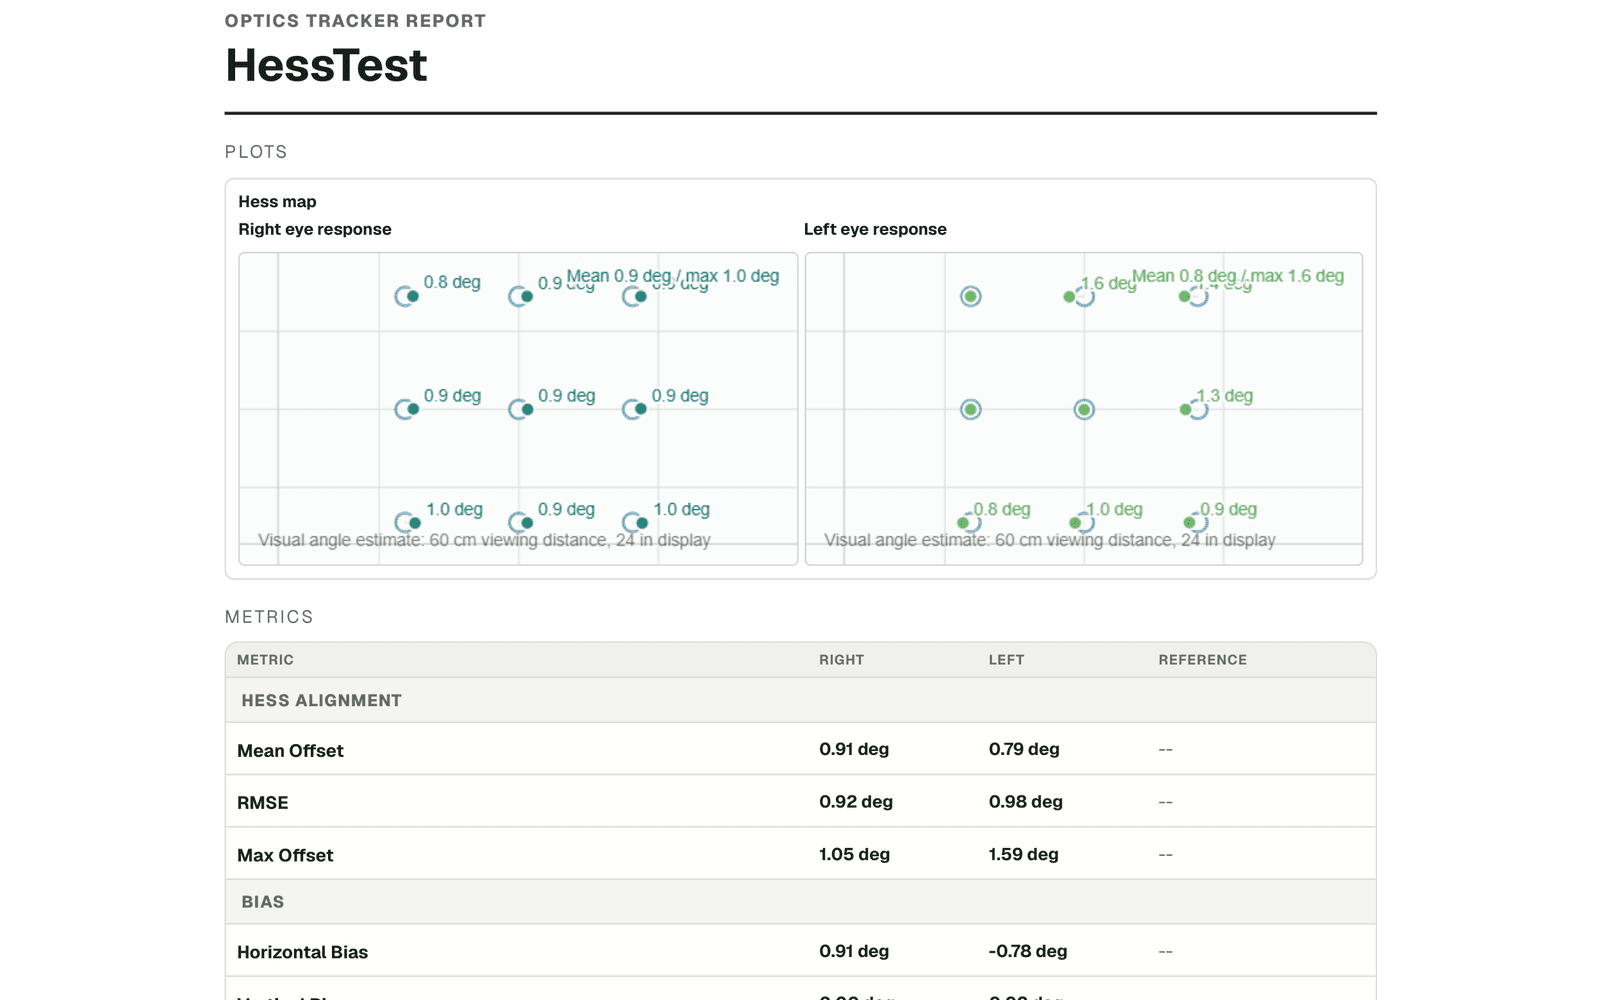Click the 0.91 deg value in Mean Offset row
Image resolution: width=1600 pixels, height=1000 pixels.
tap(854, 749)
